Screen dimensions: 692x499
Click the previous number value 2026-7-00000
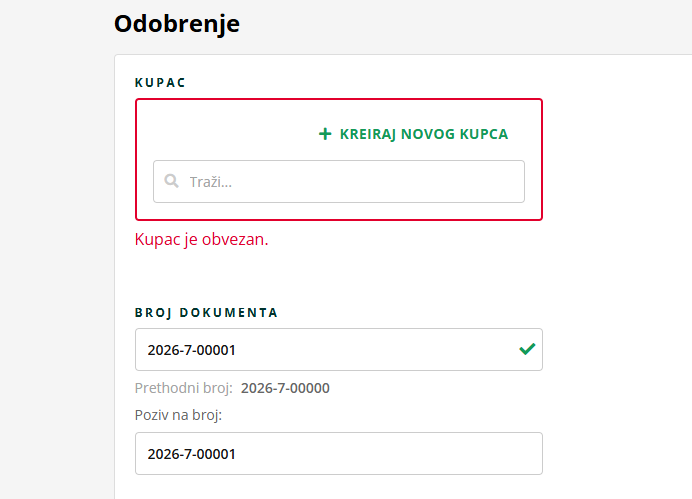coord(285,388)
